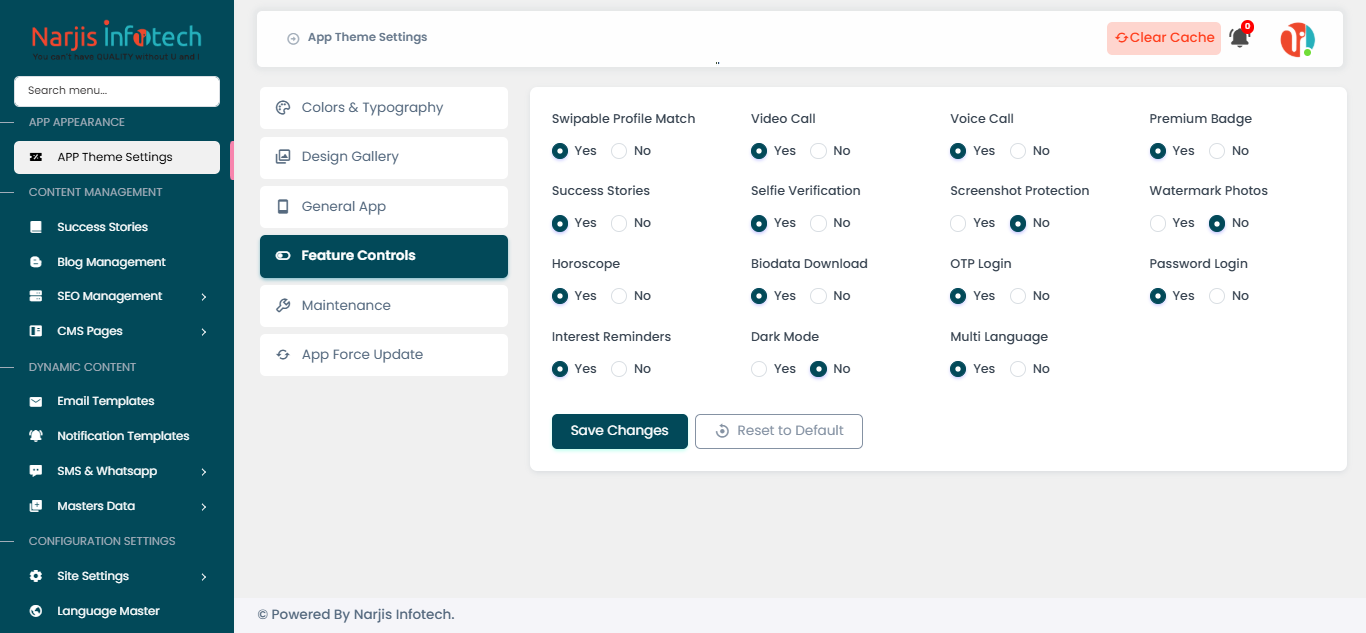
Task: Set OTP Login to No
Action: click(x=1017, y=296)
